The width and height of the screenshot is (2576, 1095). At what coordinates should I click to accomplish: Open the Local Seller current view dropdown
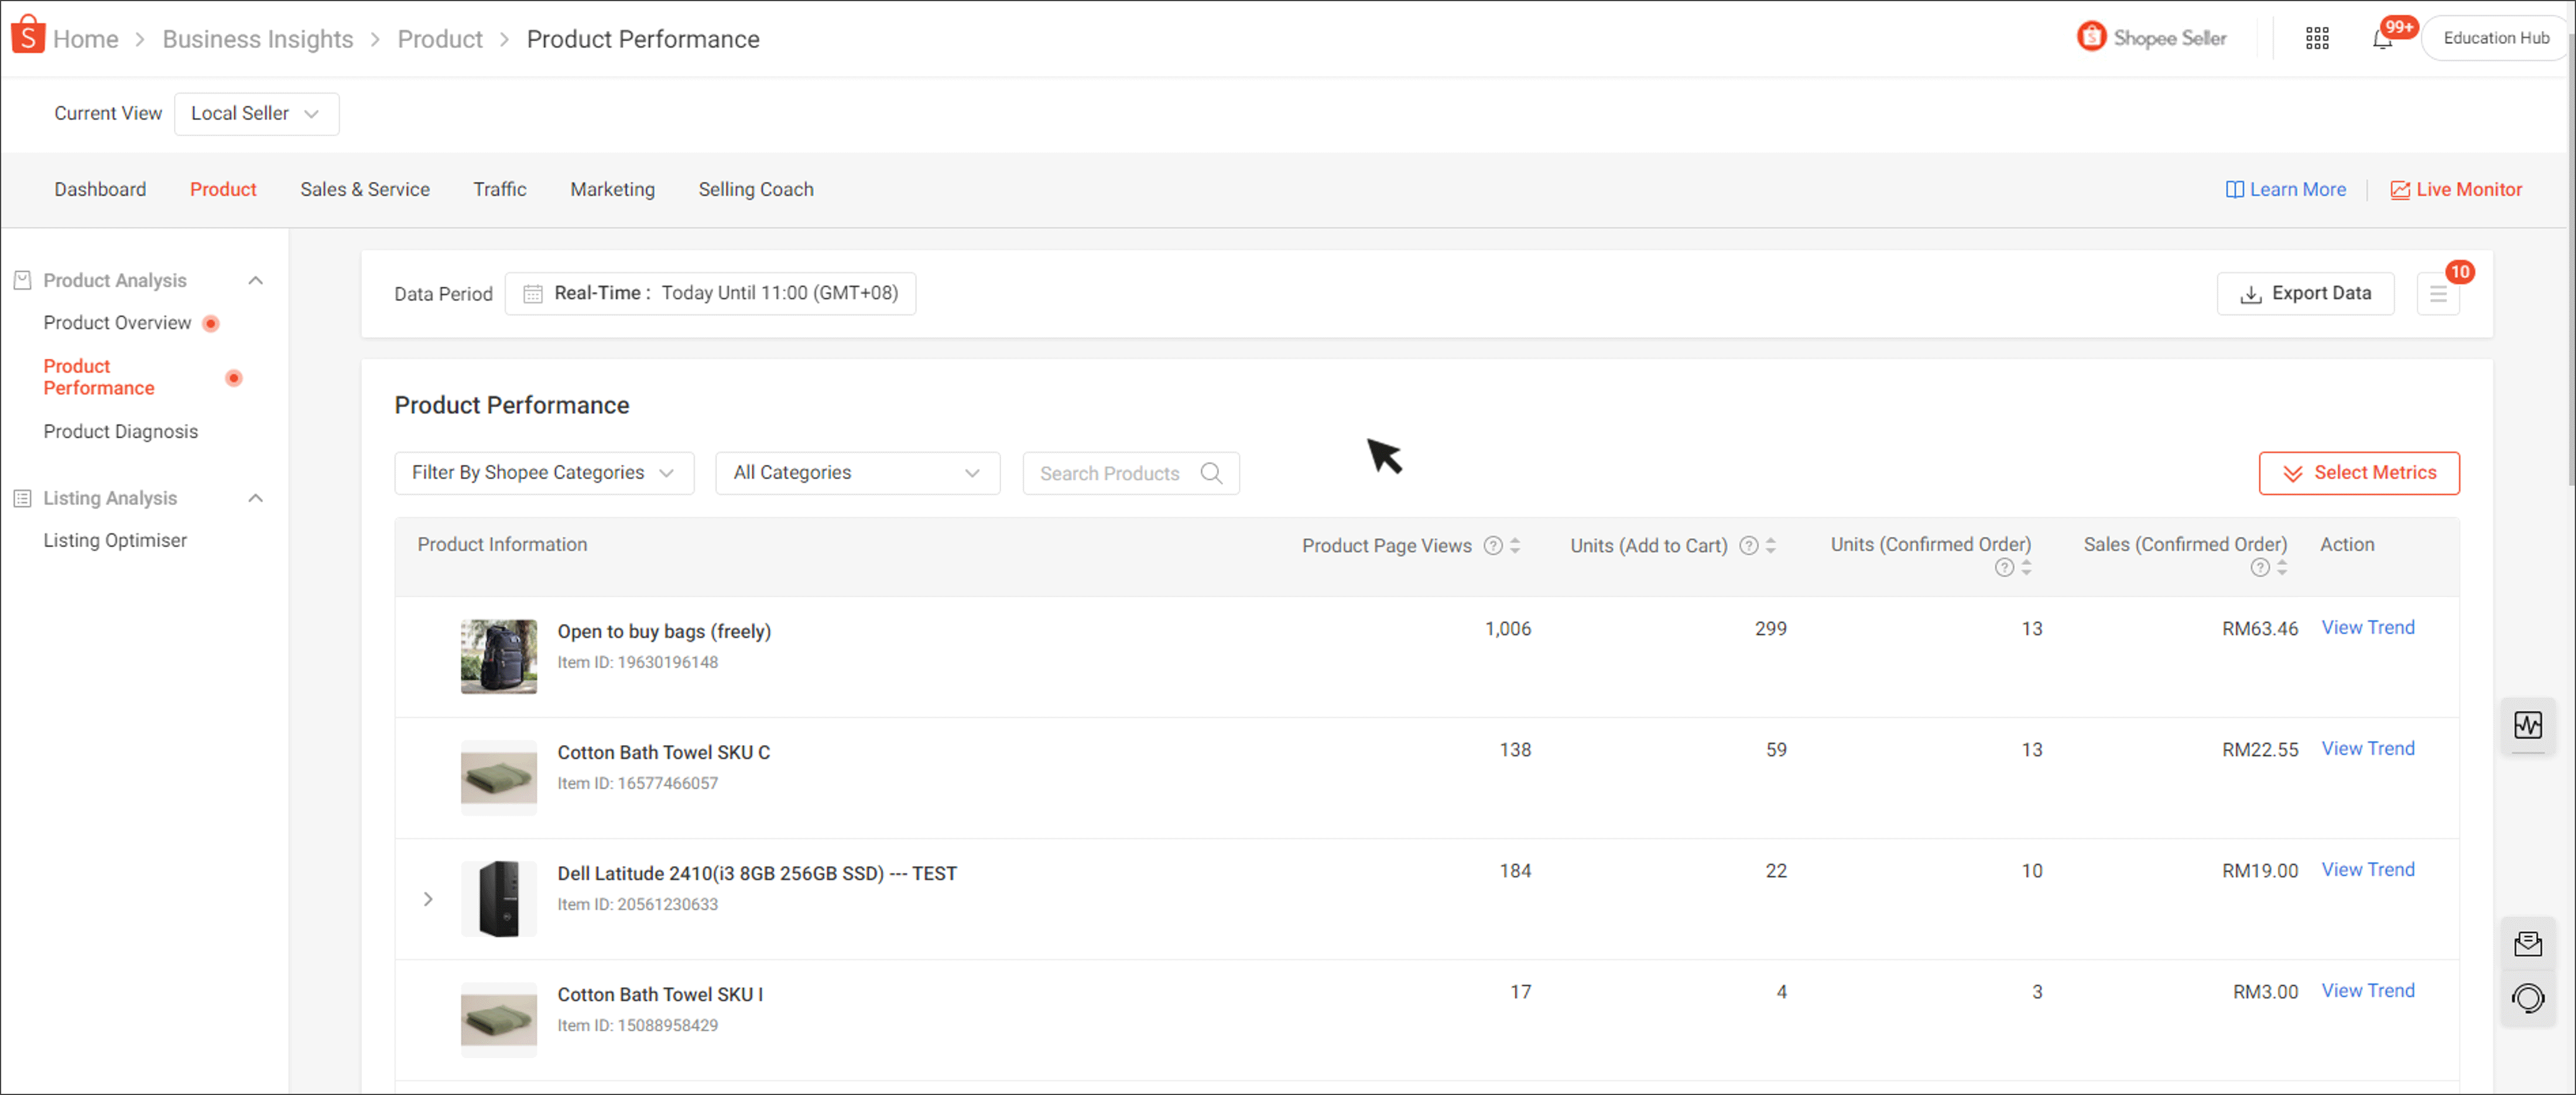pos(256,113)
